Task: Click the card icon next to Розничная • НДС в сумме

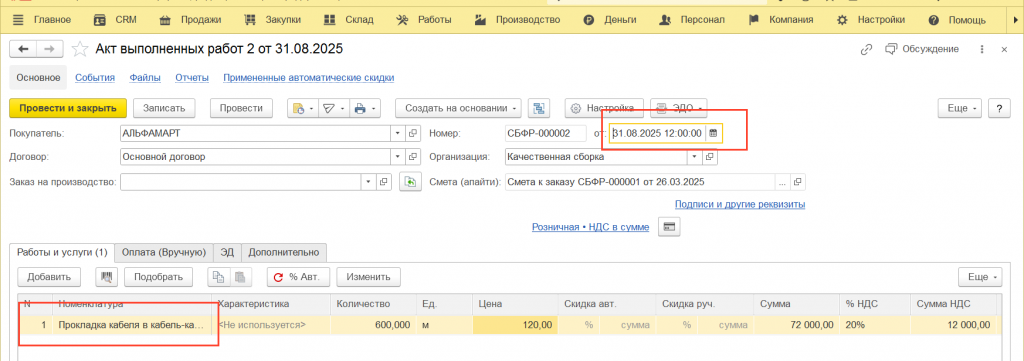Action: coord(669,227)
